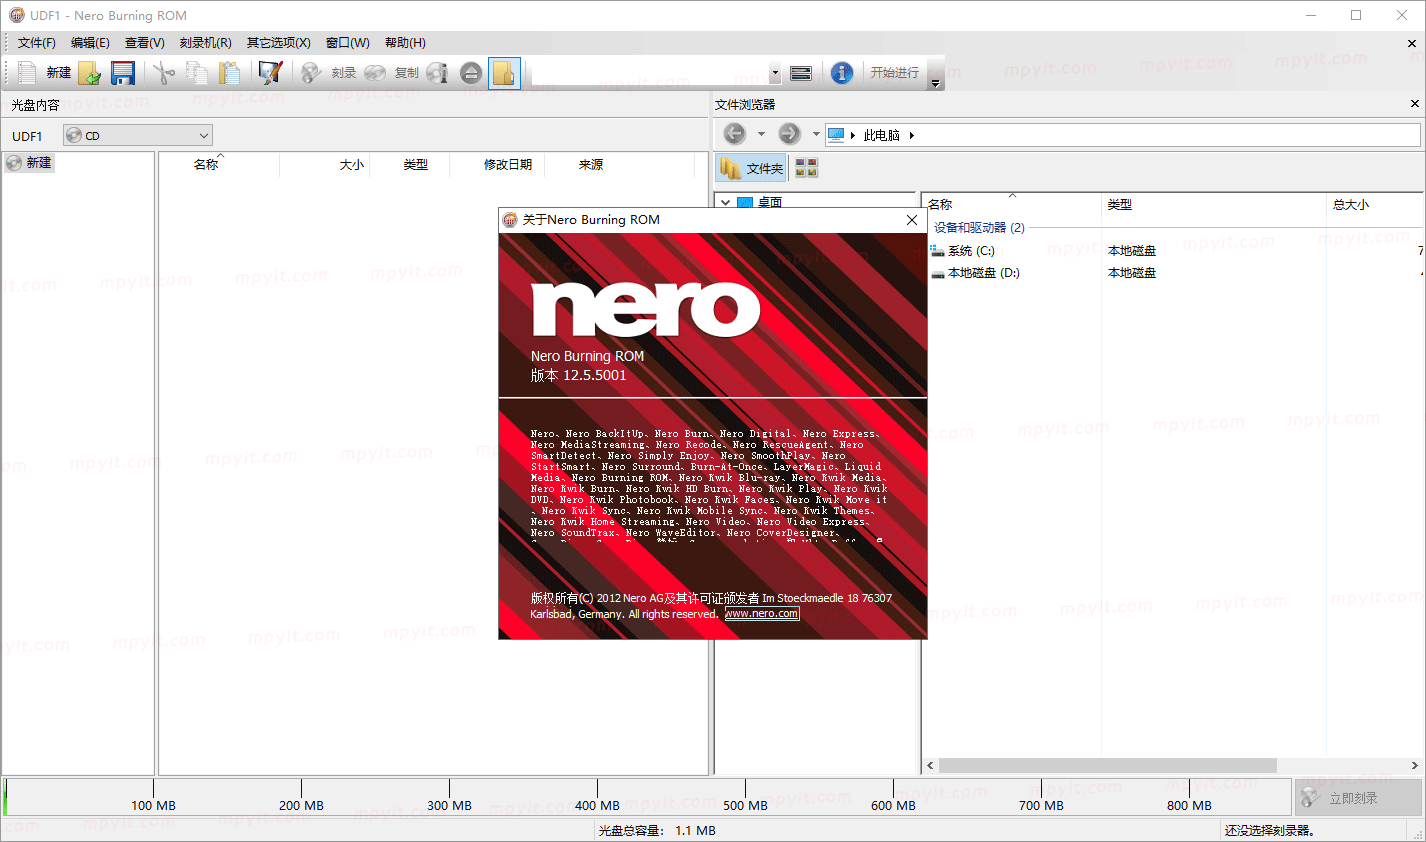
Task: Sort disc content by 大小 column
Action: 325,164
